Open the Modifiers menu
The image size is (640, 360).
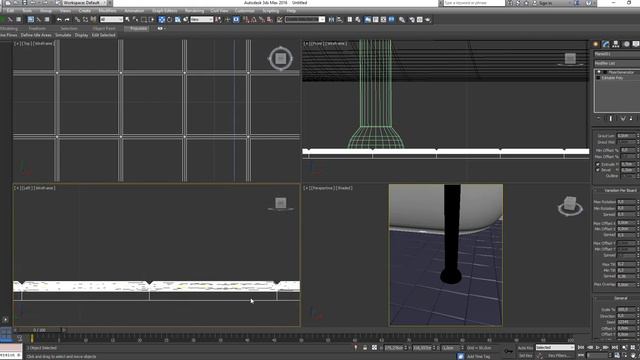[107, 11]
